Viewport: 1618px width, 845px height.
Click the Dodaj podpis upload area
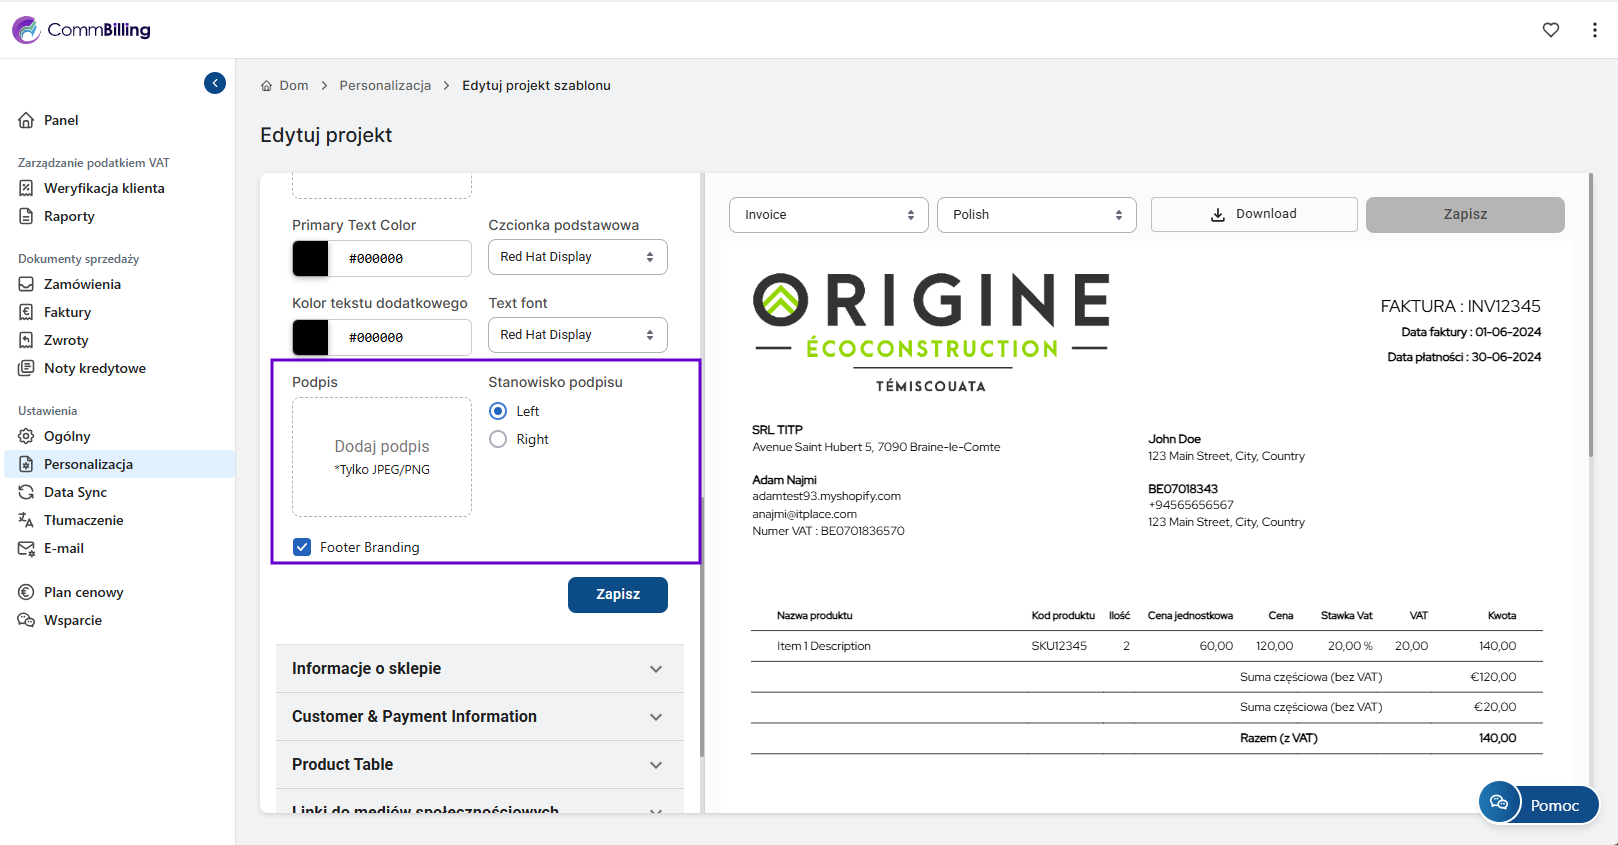382,457
